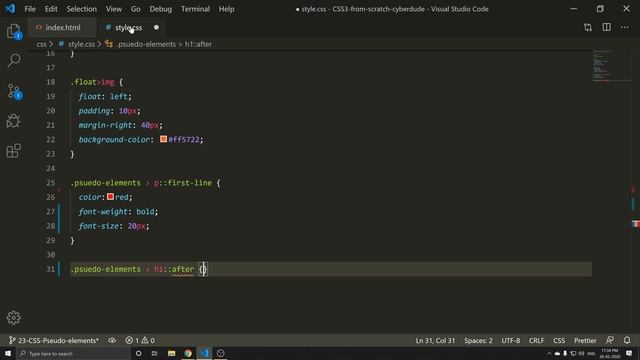Open the Search view in activity bar
Viewport: 640px width, 360px height.
coord(13,61)
